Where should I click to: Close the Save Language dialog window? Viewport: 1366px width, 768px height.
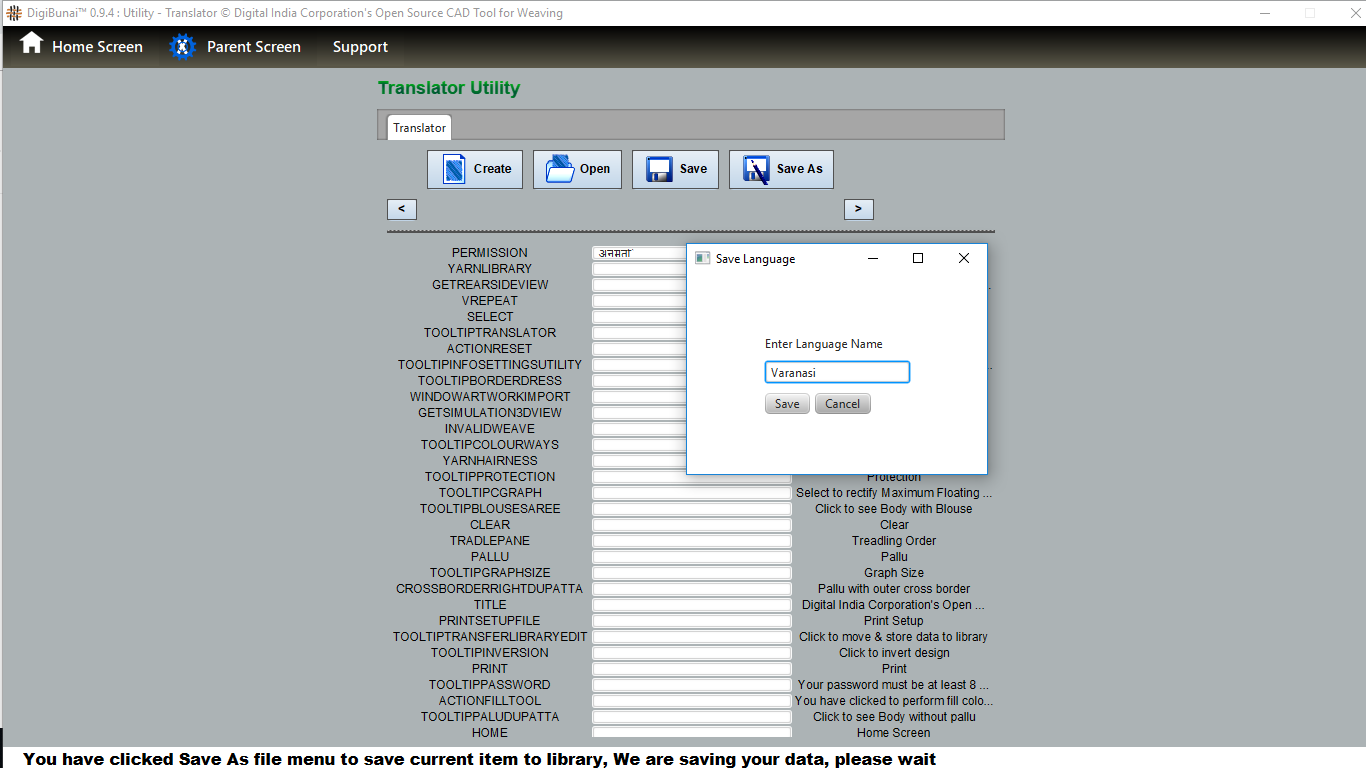[964, 258]
